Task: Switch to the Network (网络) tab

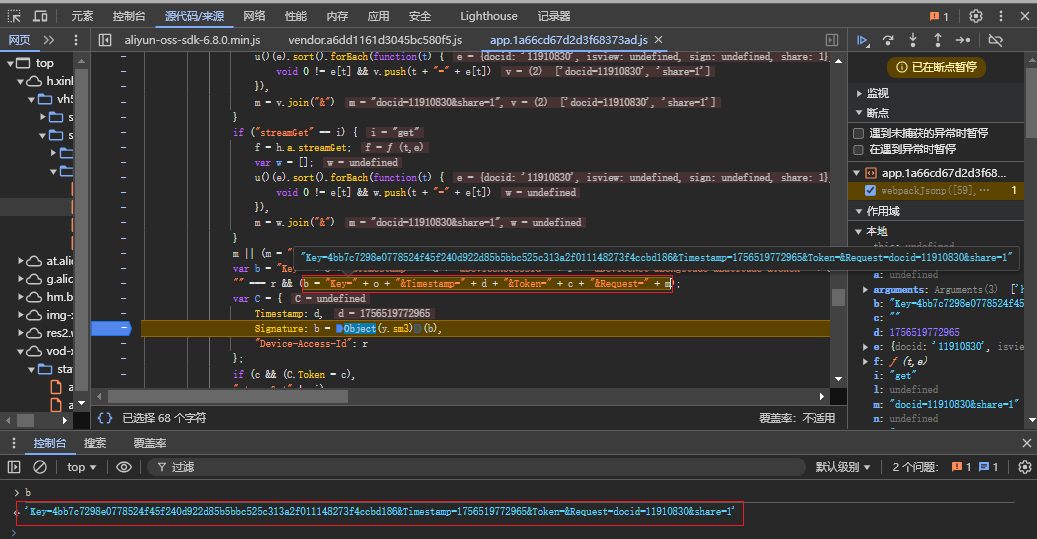Action: (x=254, y=16)
